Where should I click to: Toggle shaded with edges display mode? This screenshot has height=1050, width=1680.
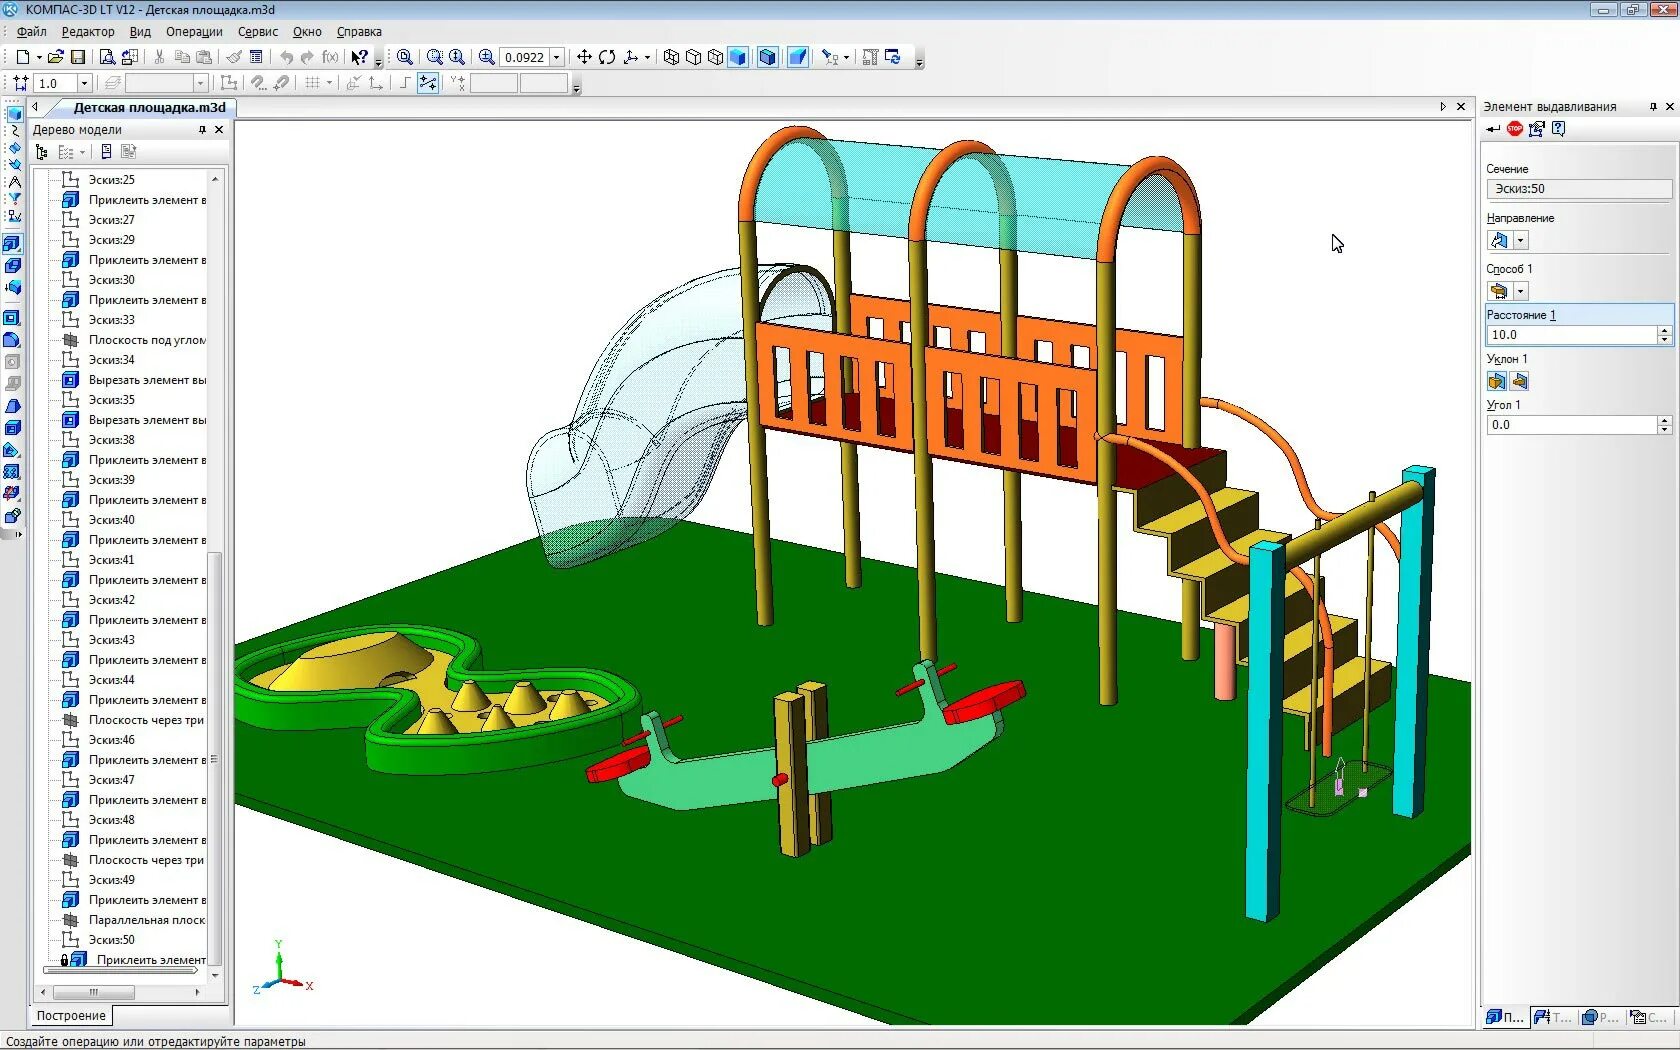pyautogui.click(x=768, y=57)
